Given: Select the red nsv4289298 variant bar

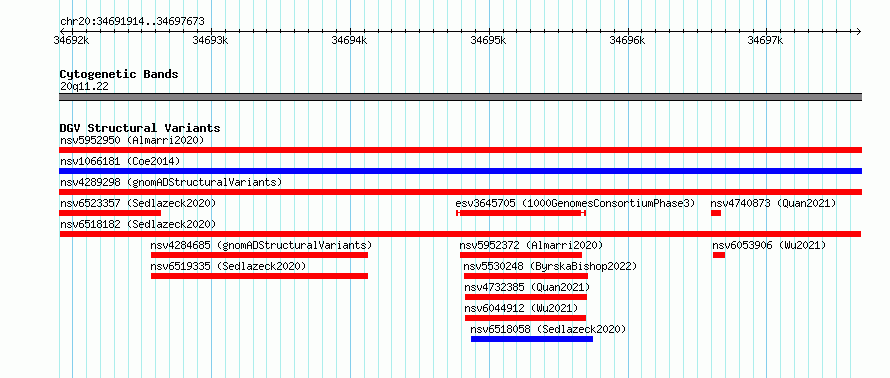Looking at the screenshot, I should click(x=460, y=192).
